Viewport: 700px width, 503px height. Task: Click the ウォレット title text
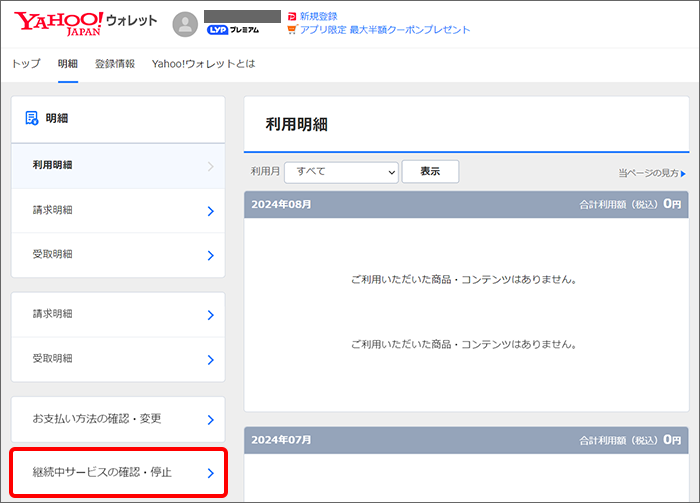pyautogui.click(x=132, y=21)
